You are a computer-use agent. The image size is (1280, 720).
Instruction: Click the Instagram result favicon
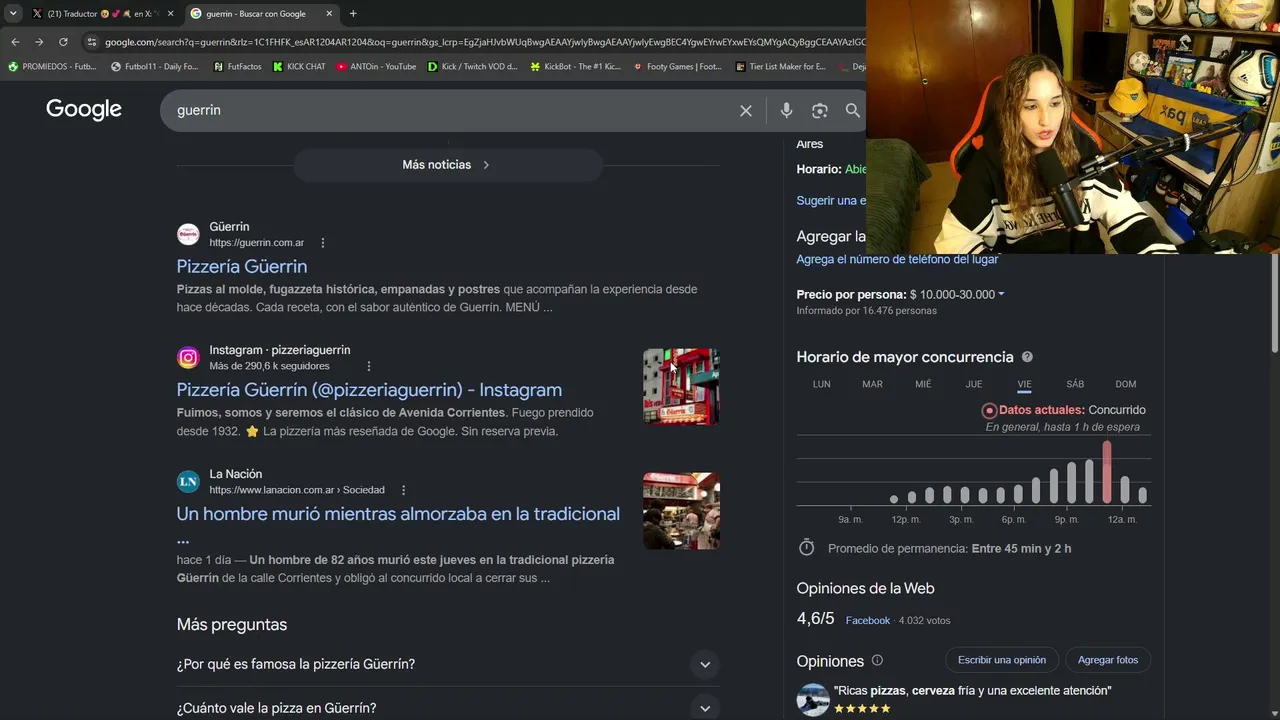(x=188, y=357)
